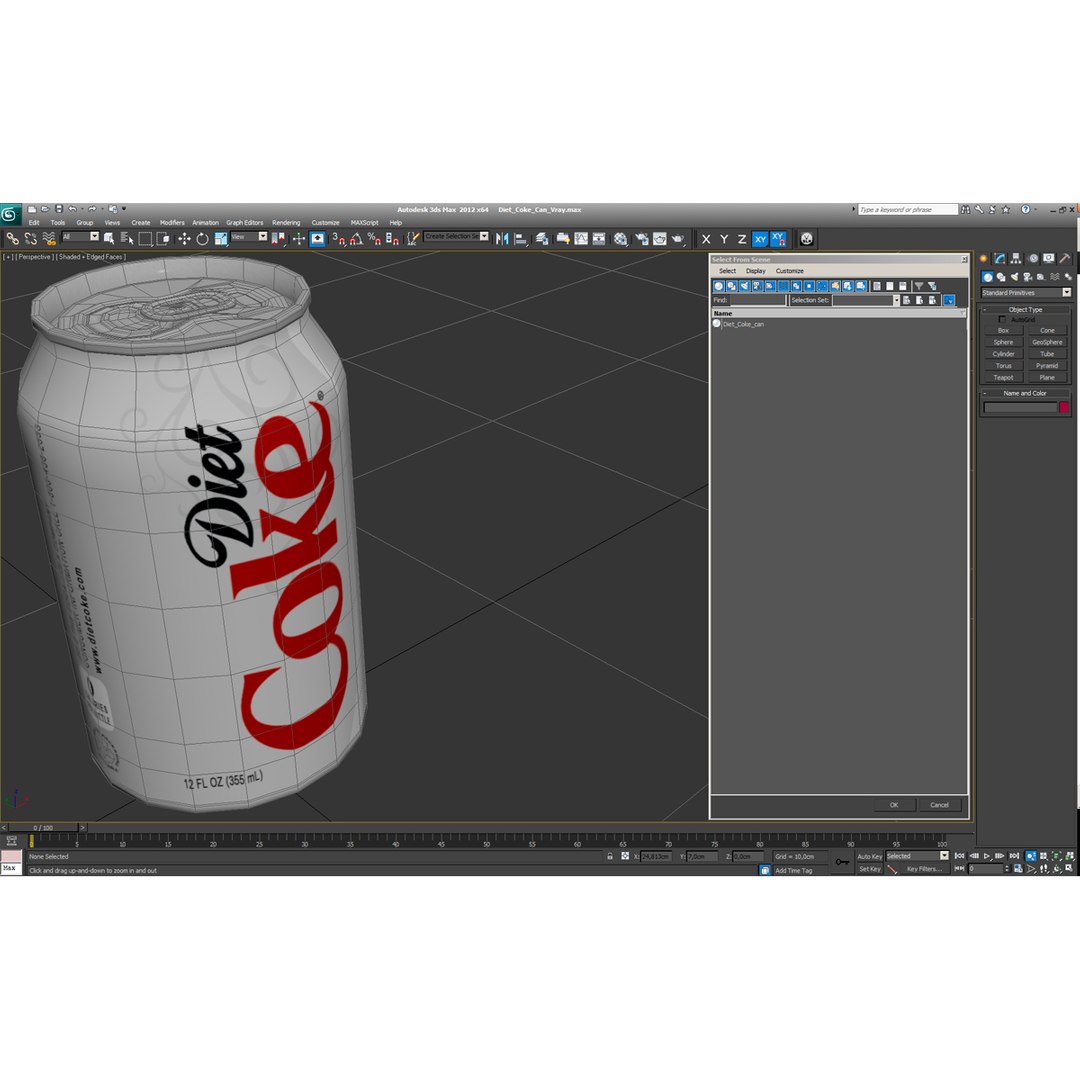Screen dimensions: 1080x1080
Task: Click the Find field in Select From Scene
Action: [x=758, y=300]
